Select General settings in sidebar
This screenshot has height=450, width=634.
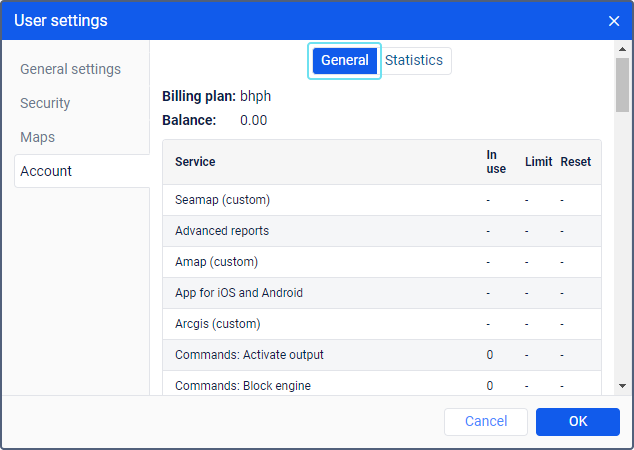71,69
